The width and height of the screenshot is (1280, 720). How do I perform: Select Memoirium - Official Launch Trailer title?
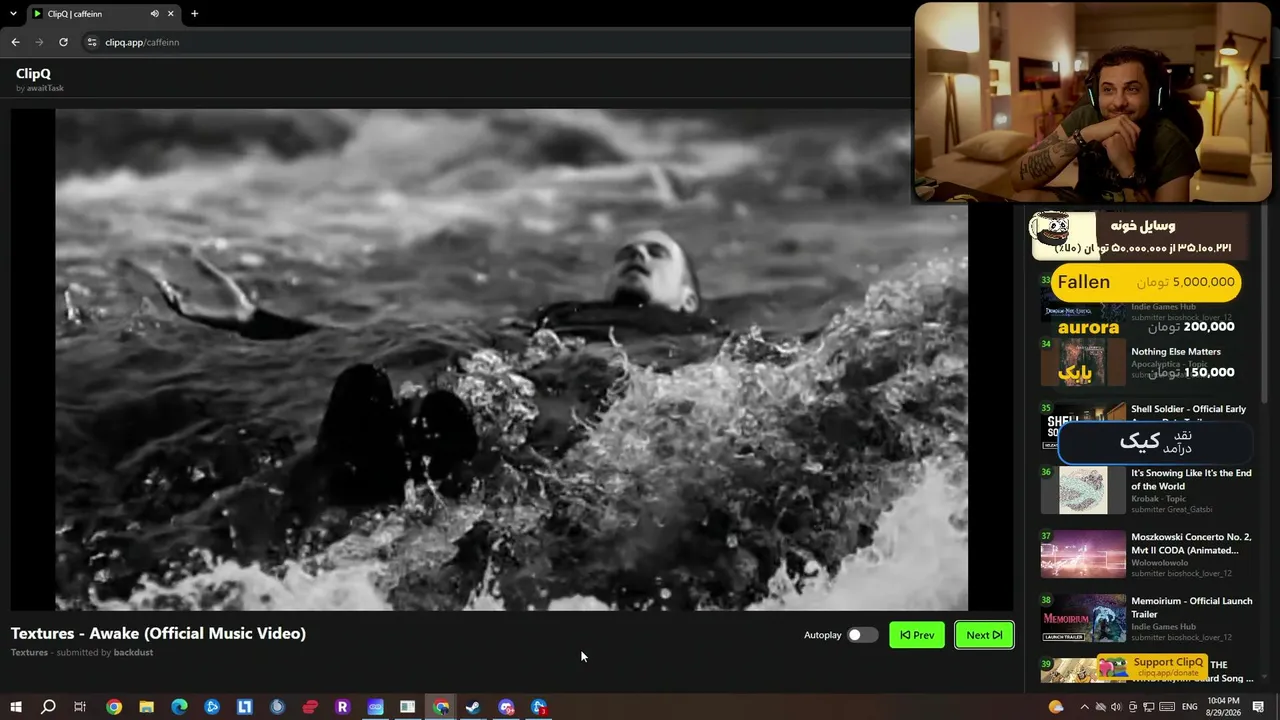point(1191,607)
